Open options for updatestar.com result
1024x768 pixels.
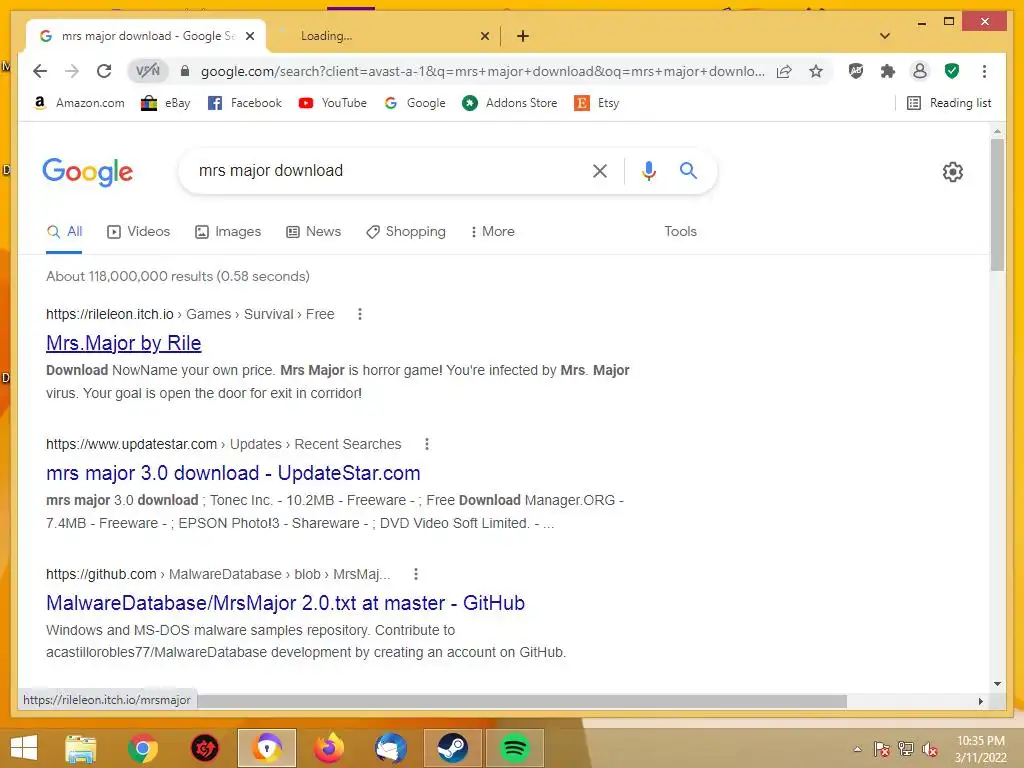coord(426,444)
